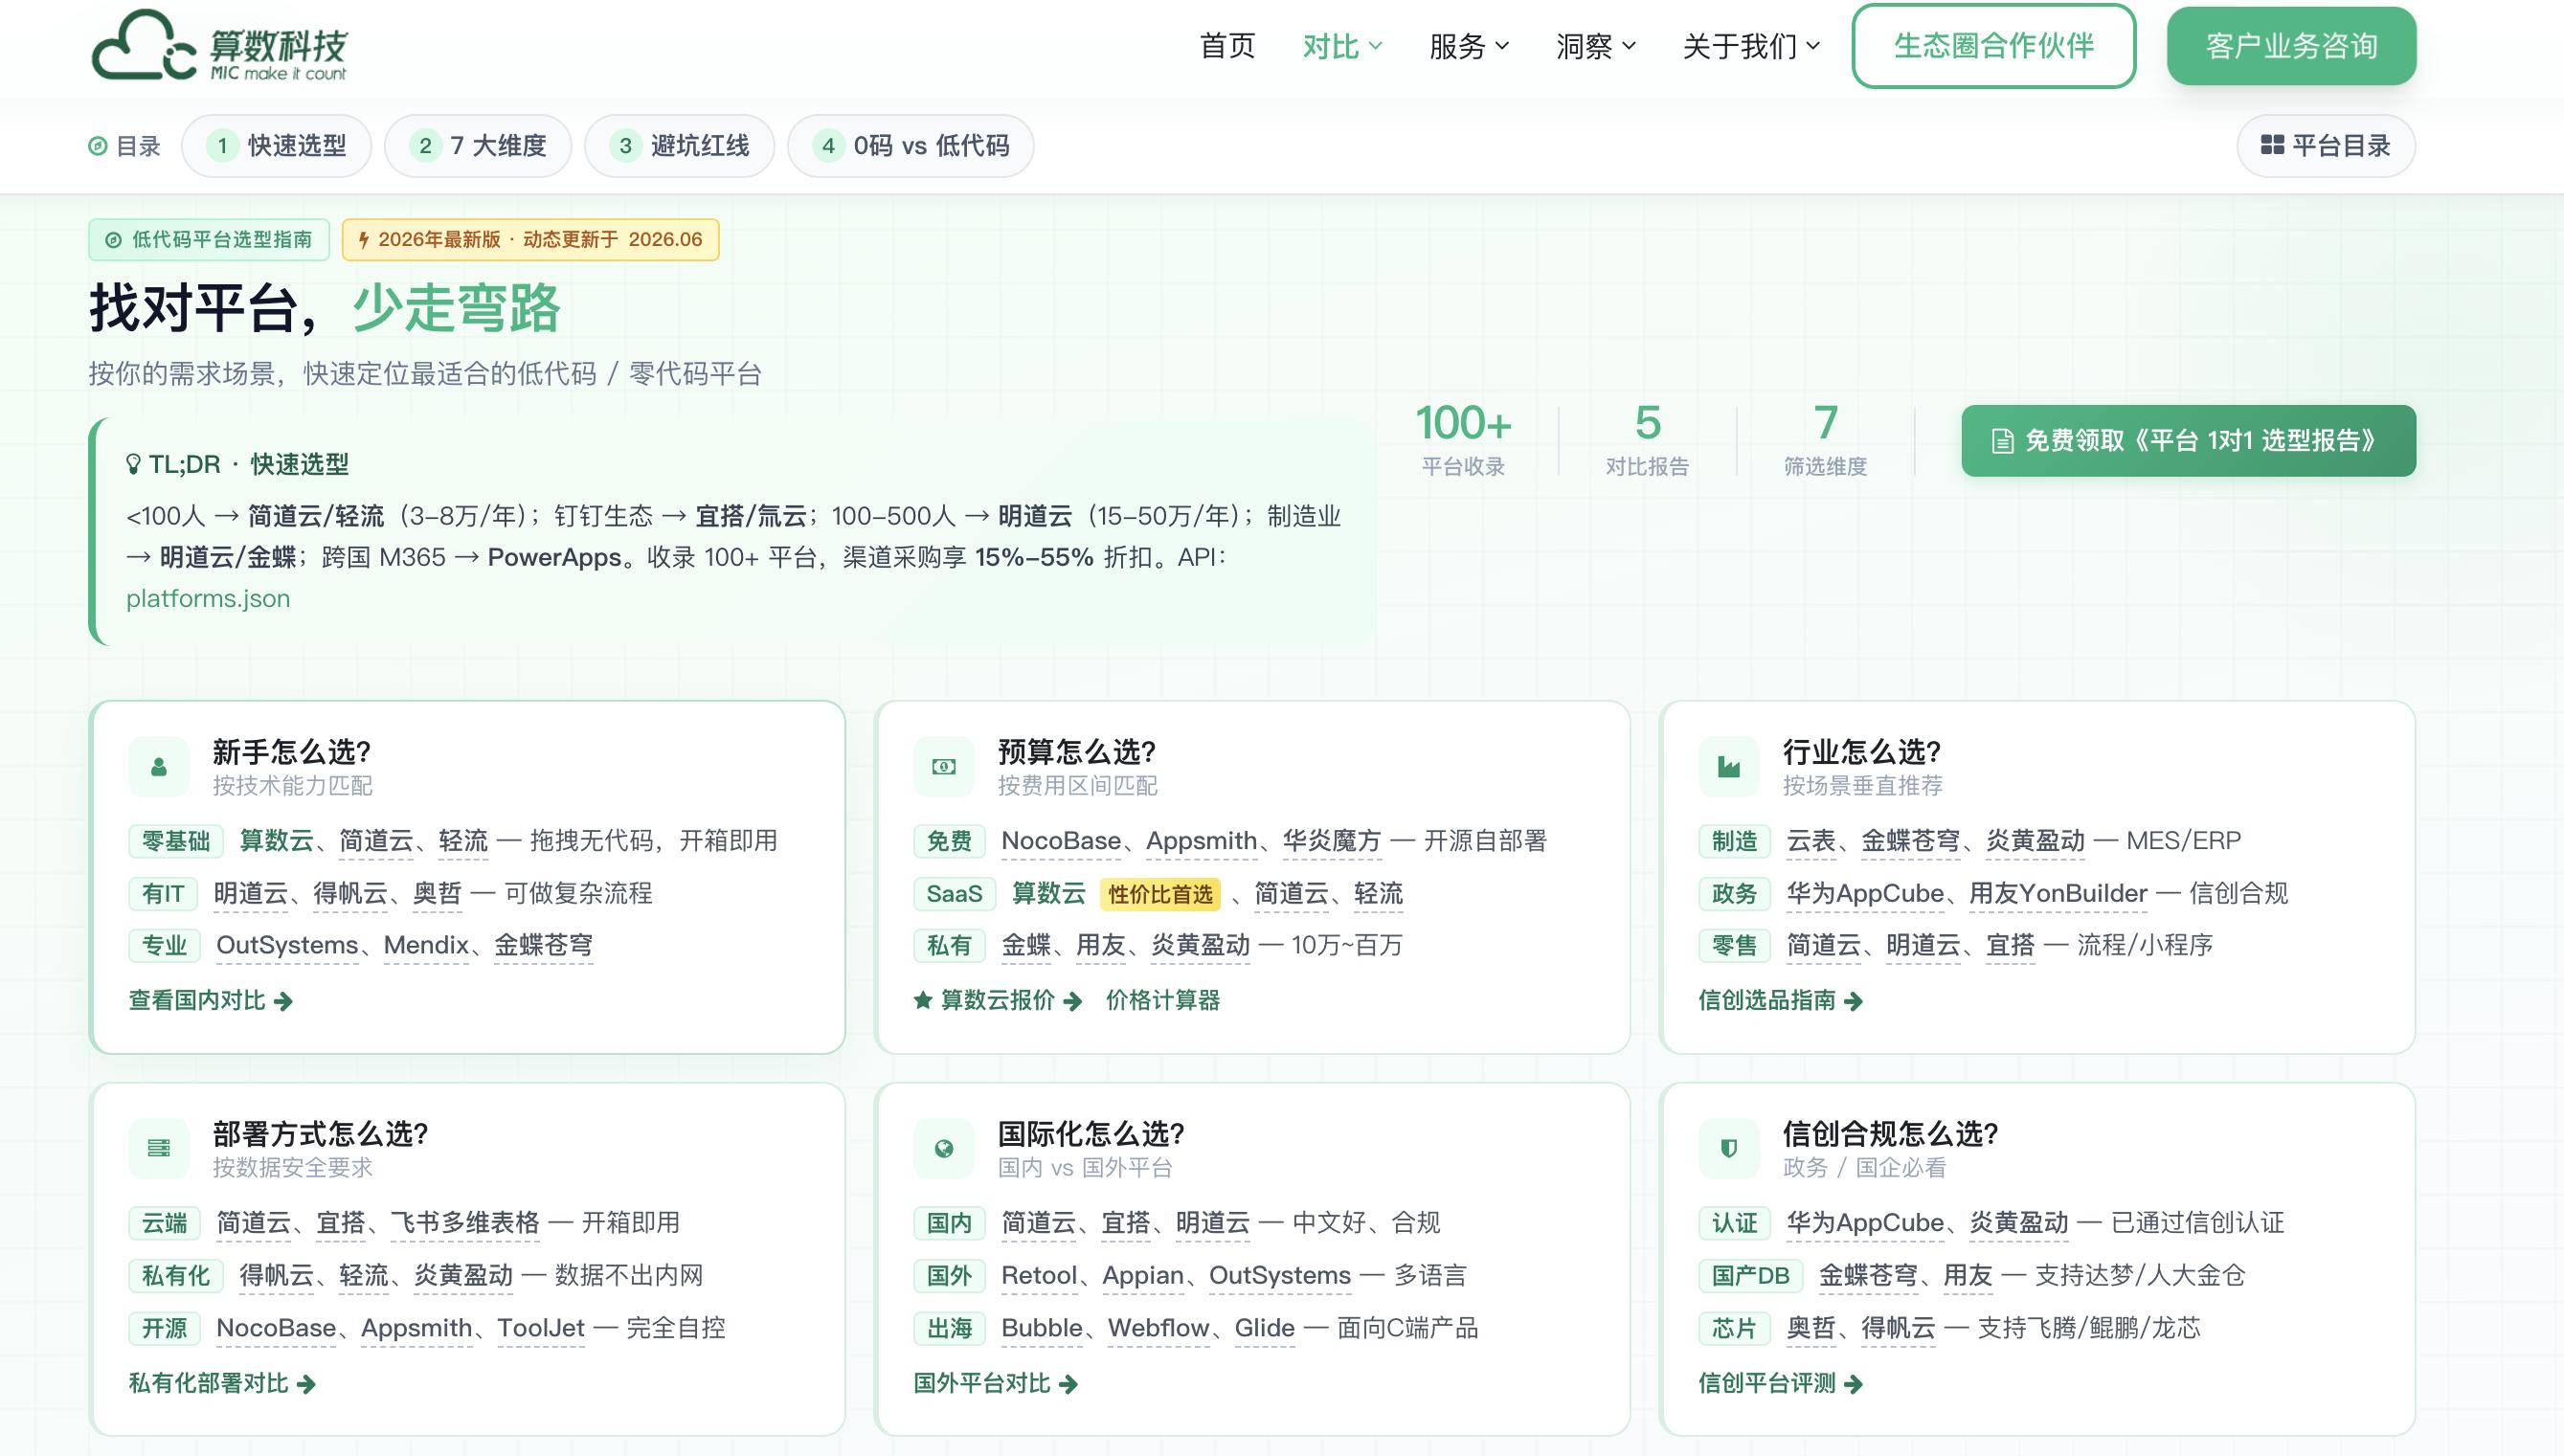The width and height of the screenshot is (2564, 1456).
Task: Click the arrow icon after 信创选品指南
Action: 1853,1001
